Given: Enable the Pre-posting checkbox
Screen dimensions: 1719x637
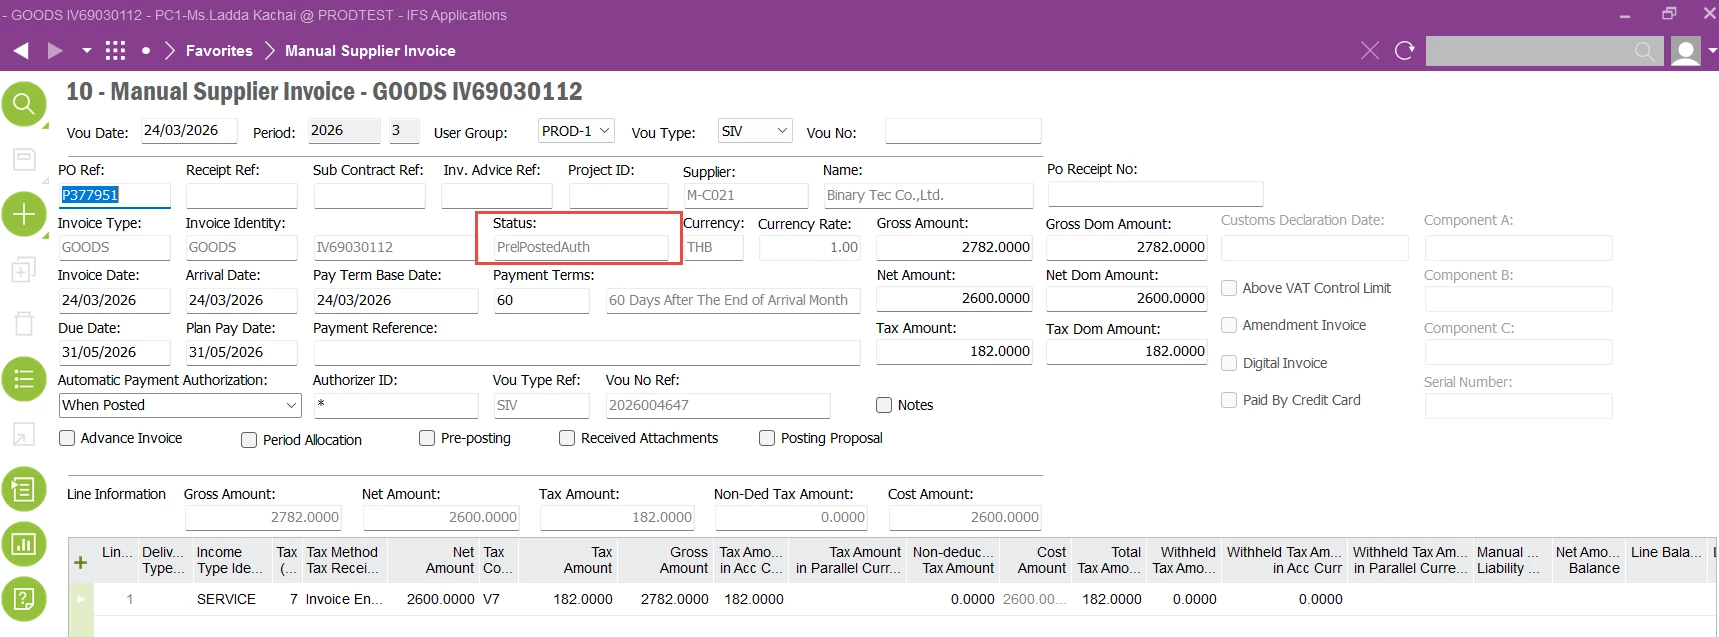Looking at the screenshot, I should [427, 438].
